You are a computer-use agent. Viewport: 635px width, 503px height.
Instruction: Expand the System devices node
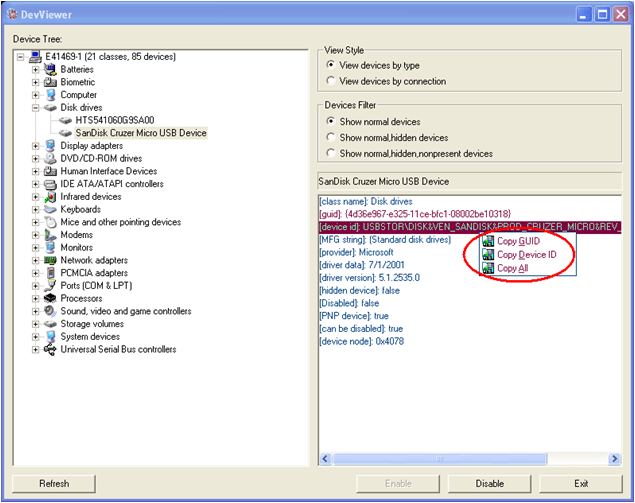tap(35, 337)
